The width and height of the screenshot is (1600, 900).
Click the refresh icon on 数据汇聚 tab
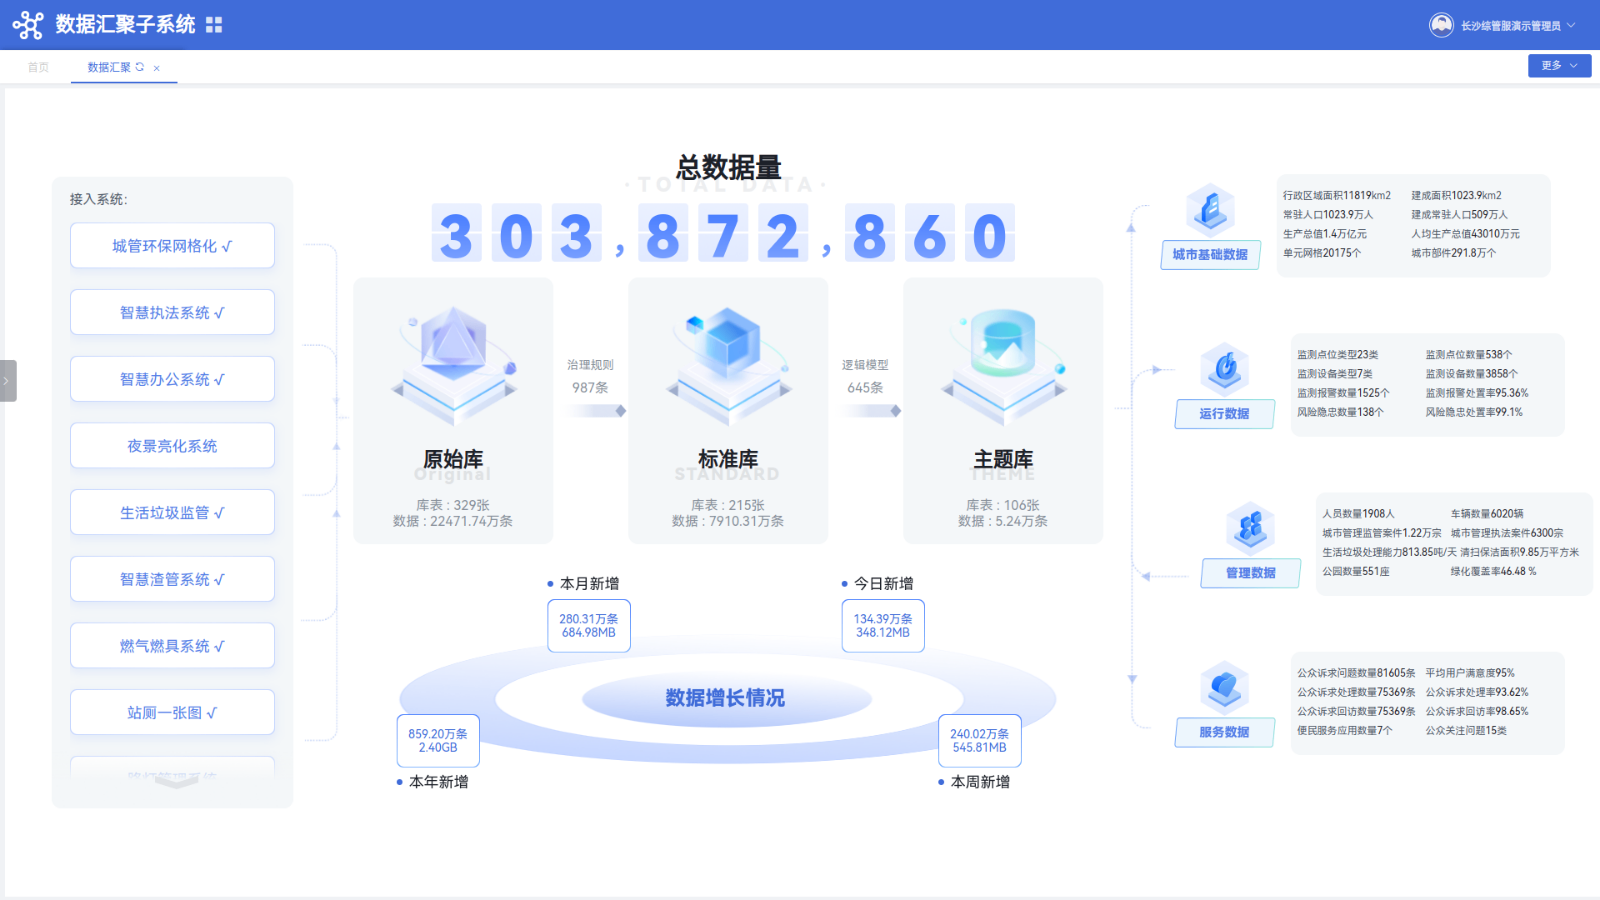140,67
